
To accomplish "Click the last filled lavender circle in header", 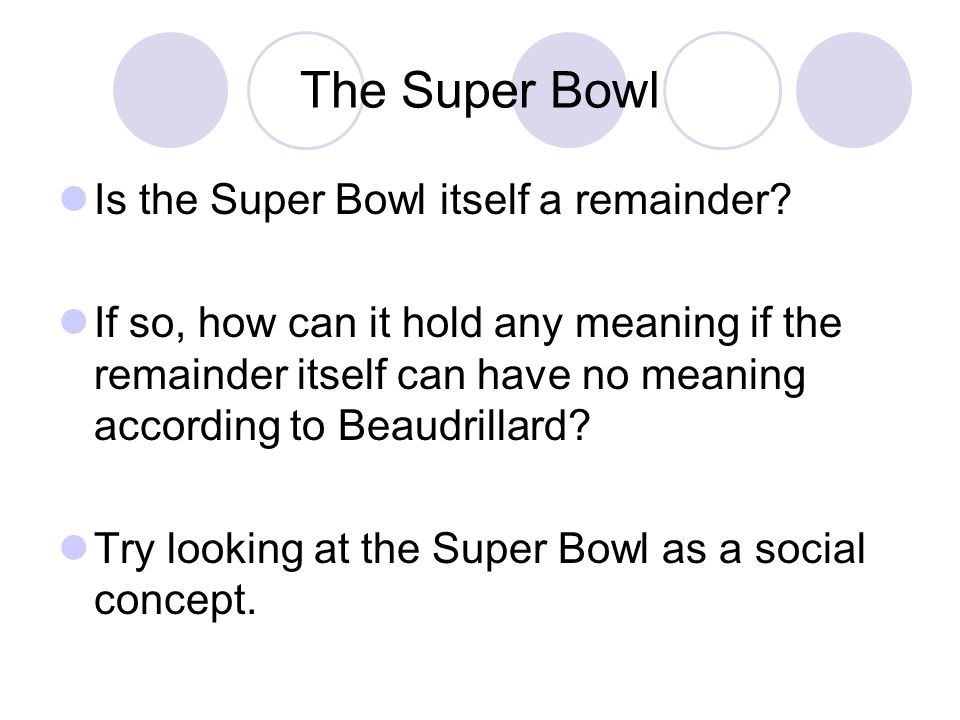I will click(x=854, y=90).
